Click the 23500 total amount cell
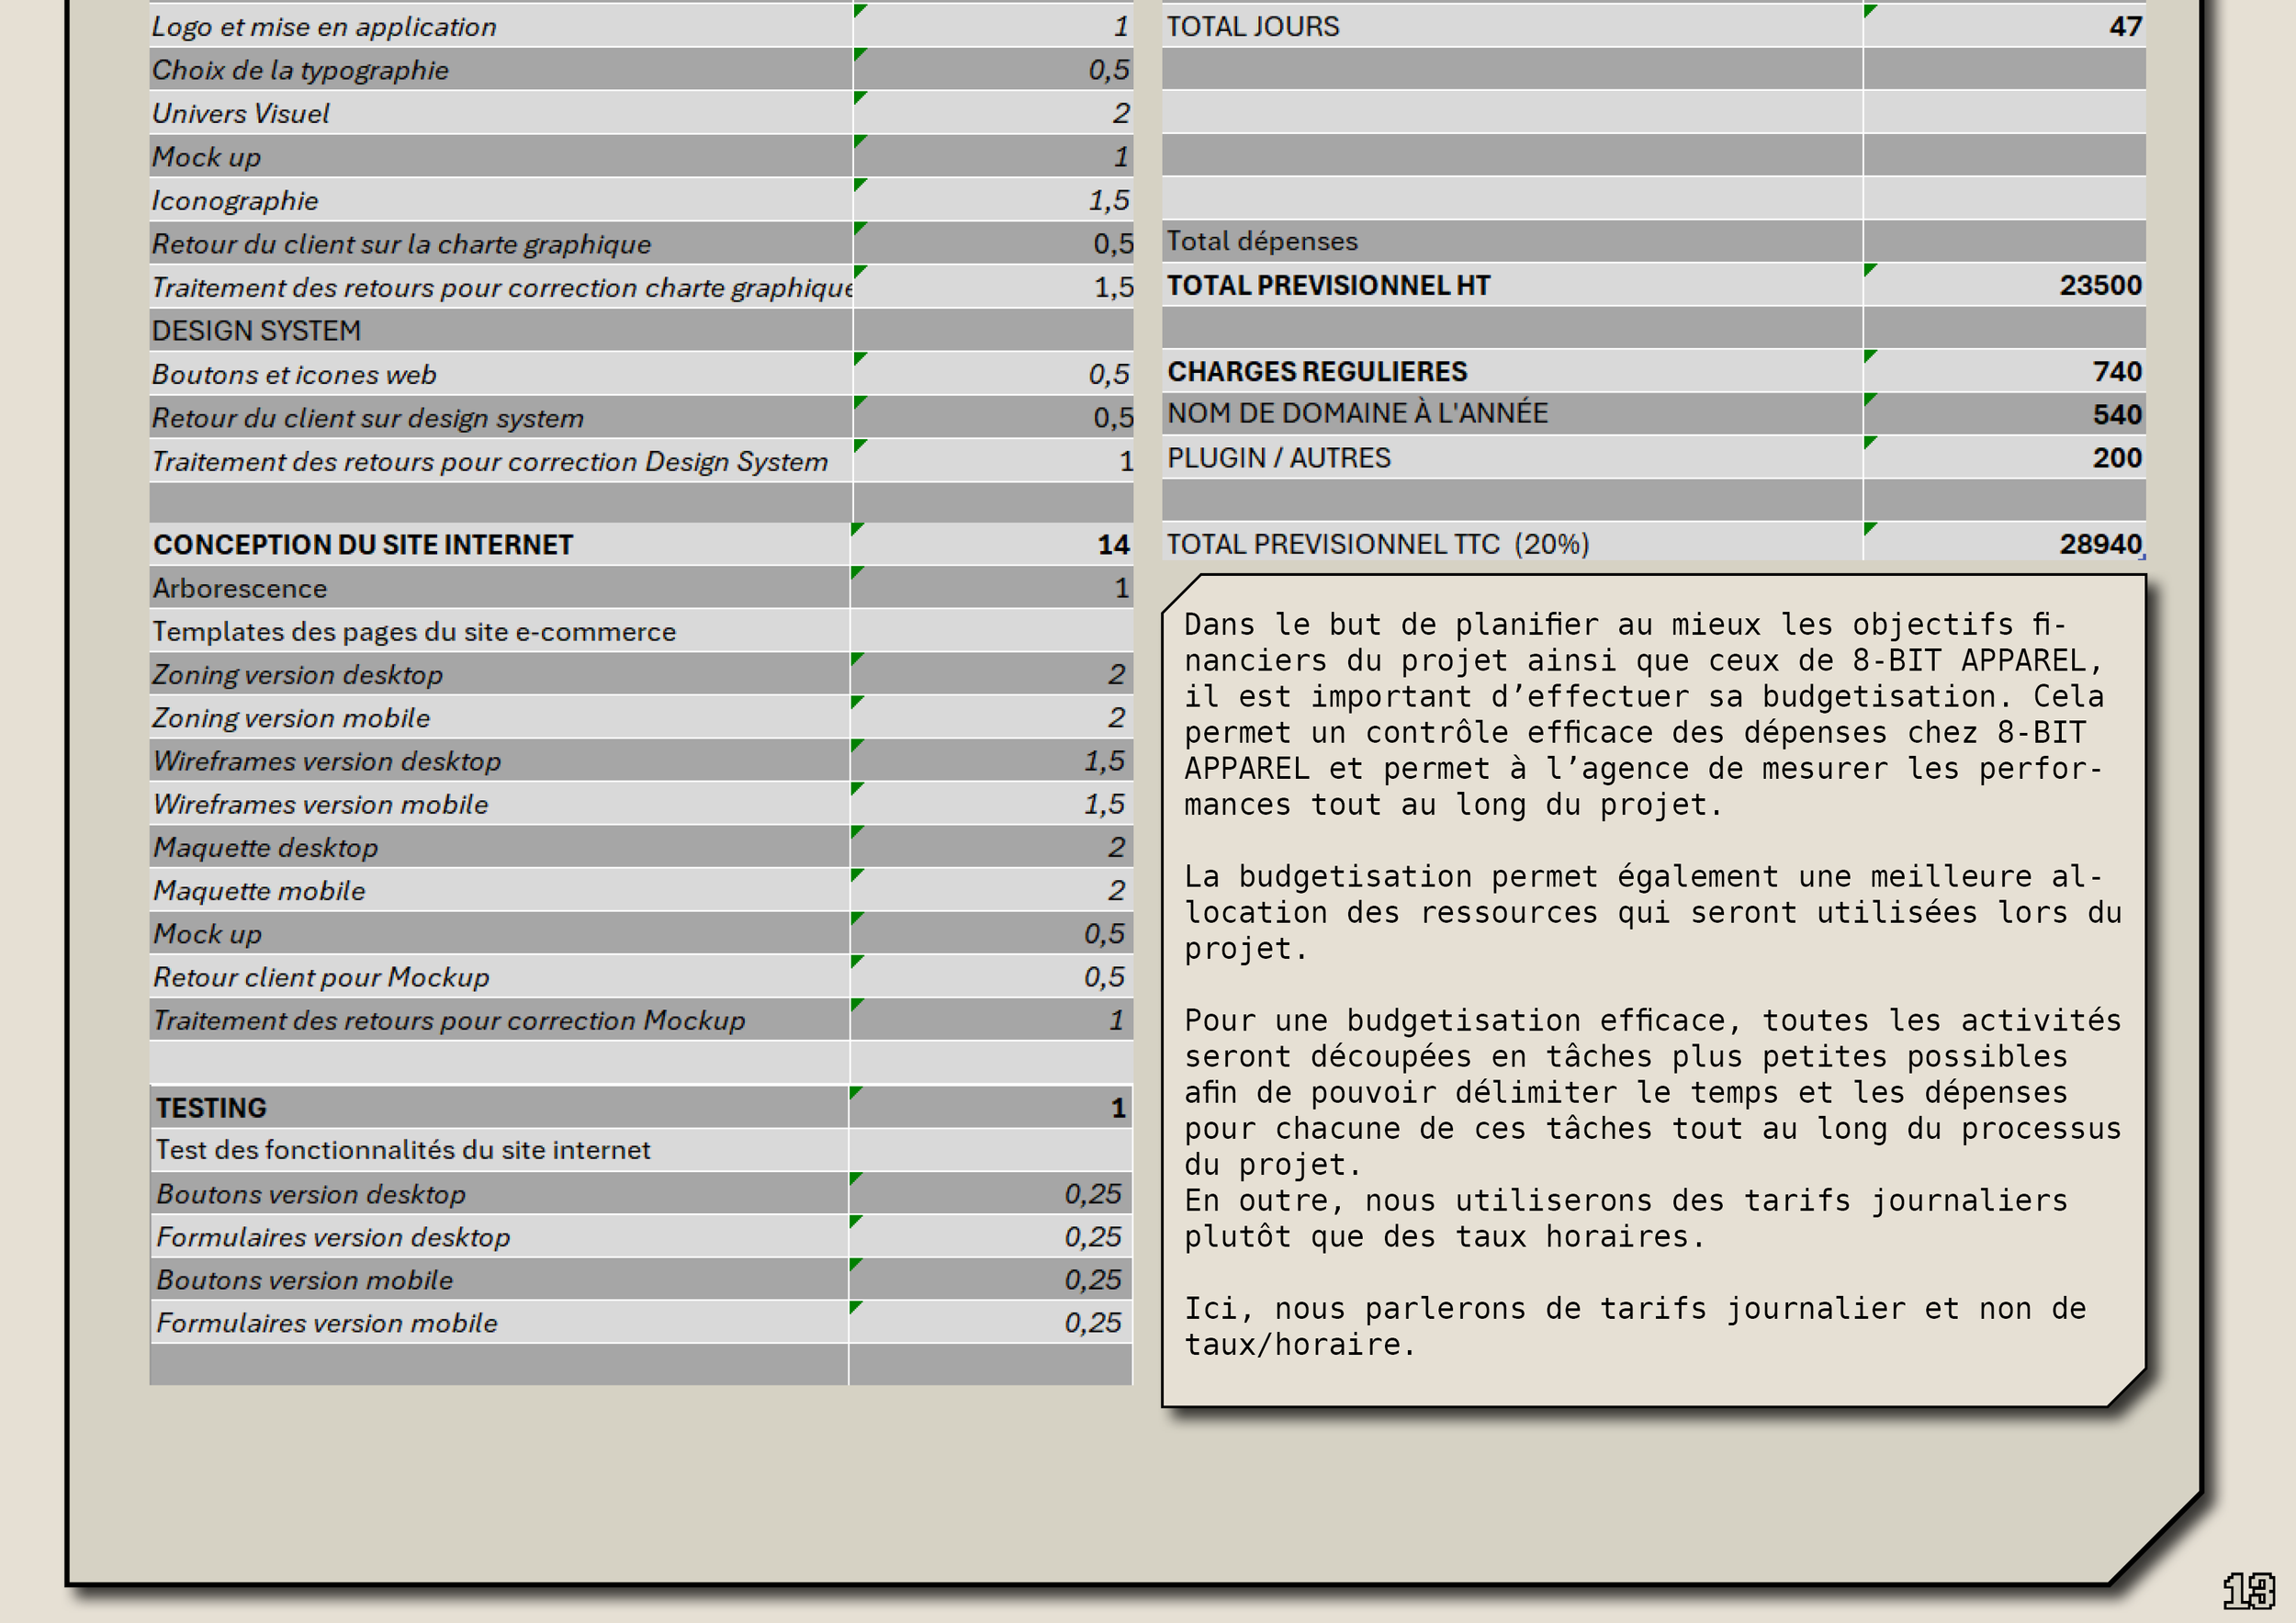This screenshot has height=1623, width=2296. [x=2099, y=286]
